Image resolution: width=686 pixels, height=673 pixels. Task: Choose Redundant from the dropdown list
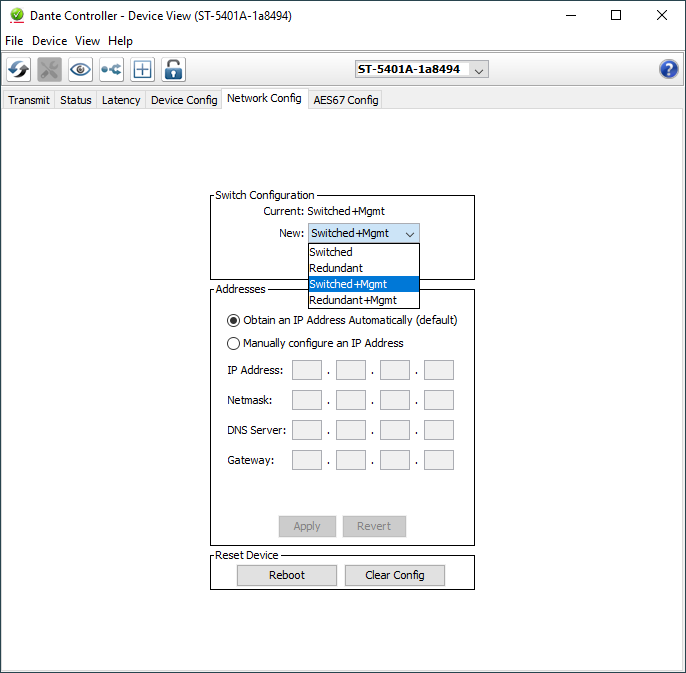click(336, 268)
